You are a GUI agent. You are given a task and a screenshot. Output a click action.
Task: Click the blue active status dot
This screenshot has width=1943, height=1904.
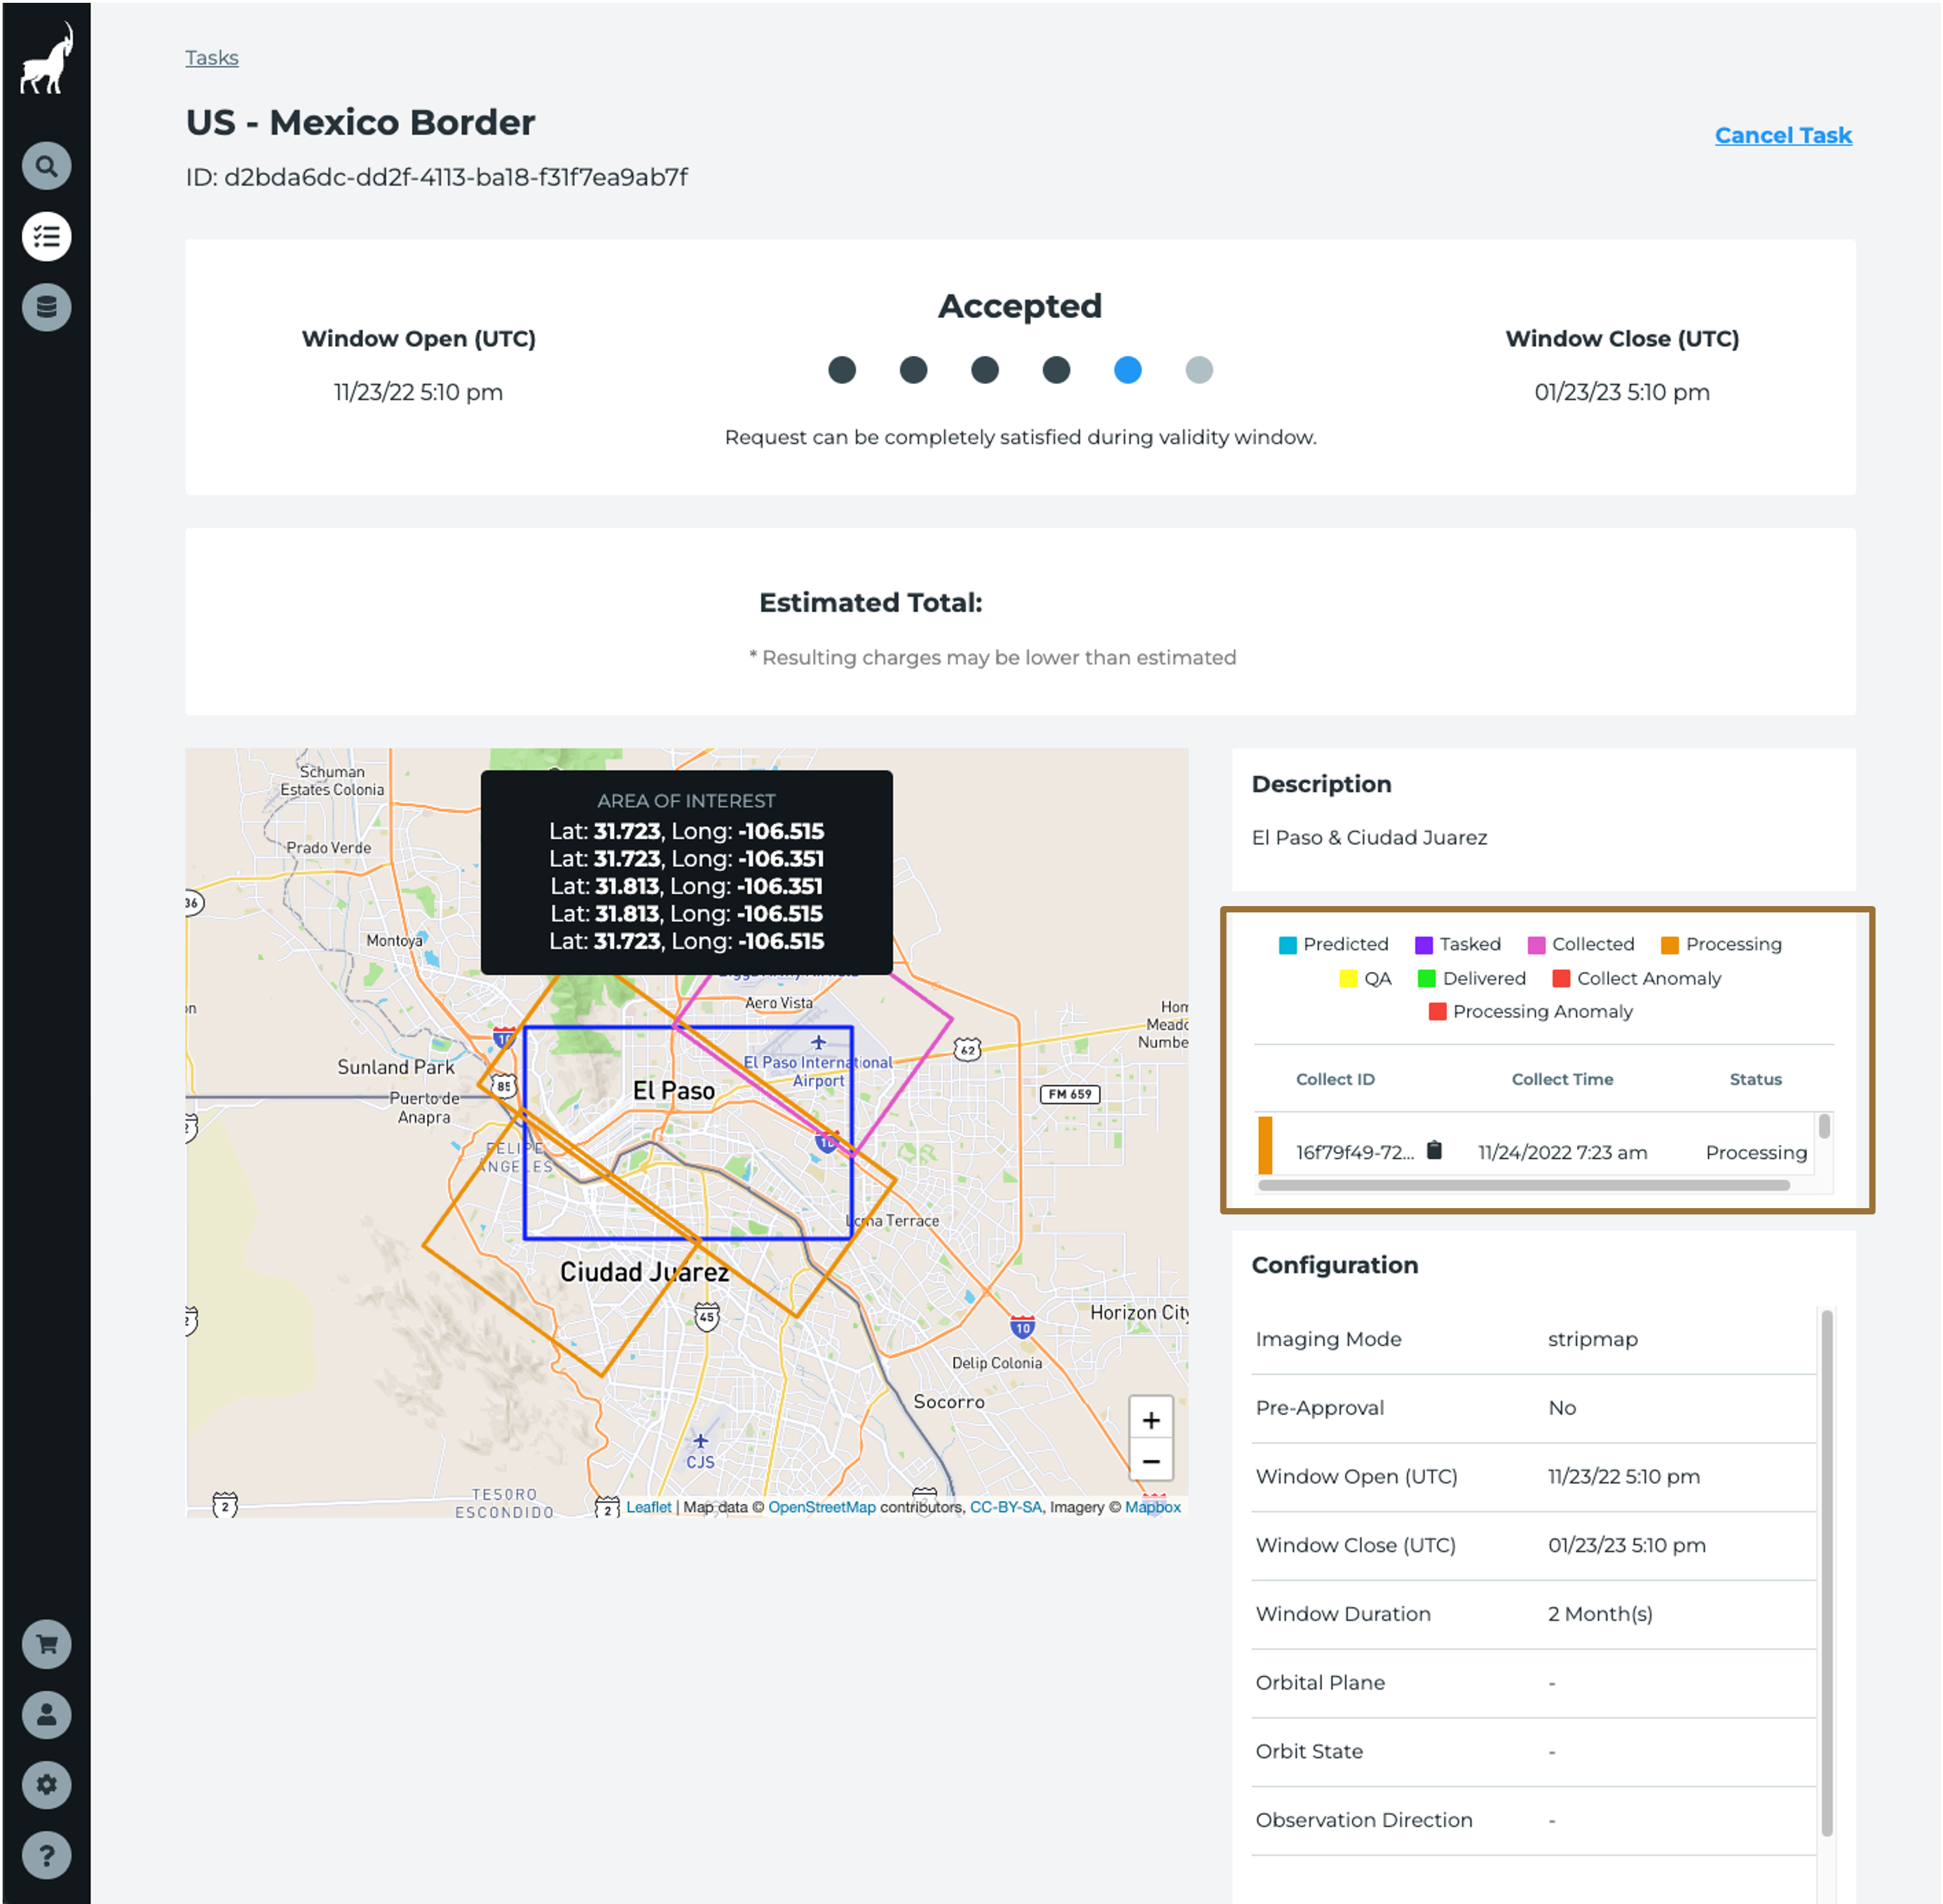1127,370
